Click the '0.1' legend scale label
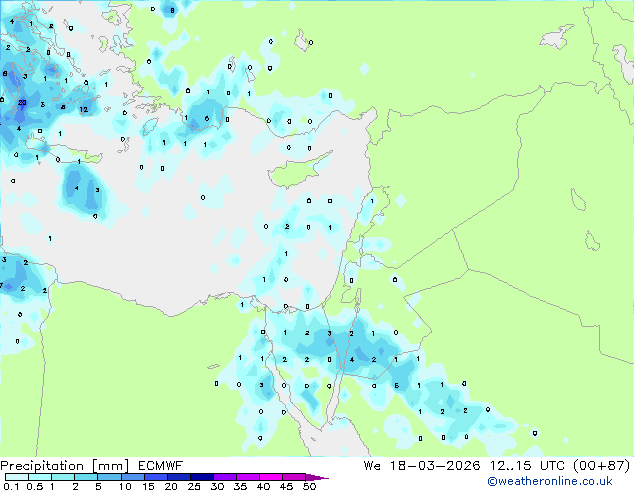This screenshot has width=634, height=490. pos(11,486)
